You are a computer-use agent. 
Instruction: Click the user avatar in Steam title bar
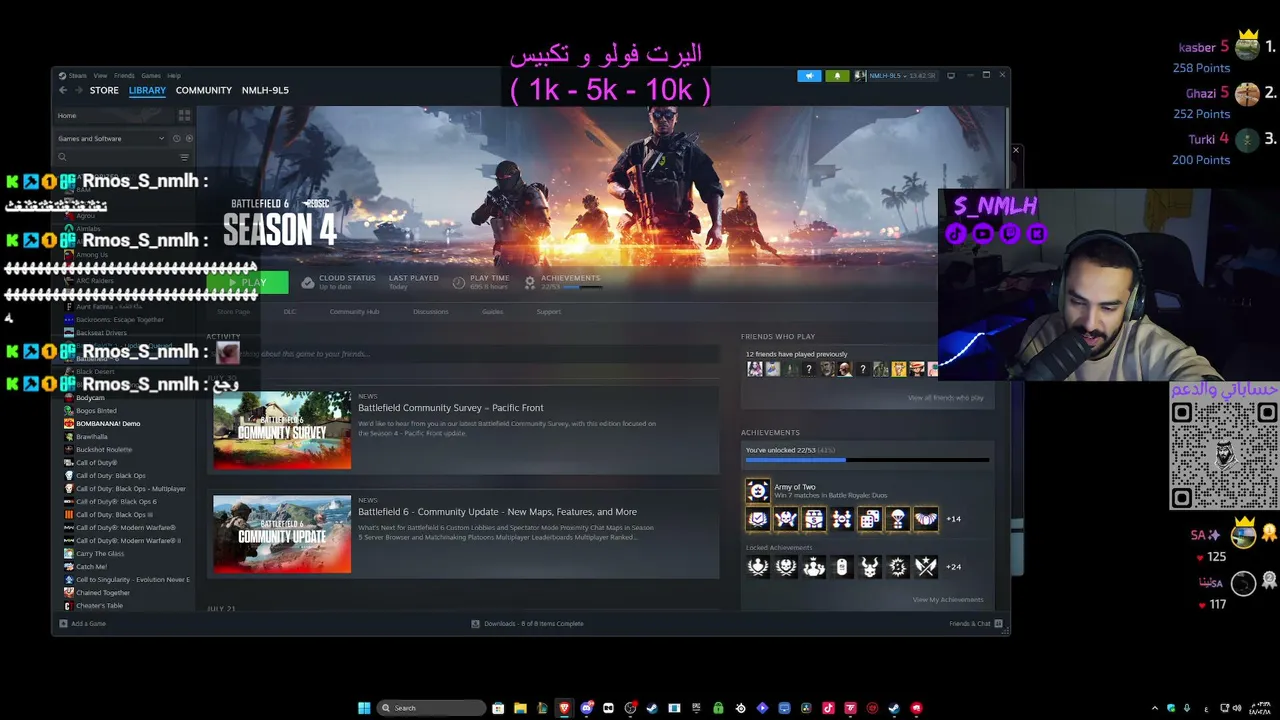click(x=861, y=76)
